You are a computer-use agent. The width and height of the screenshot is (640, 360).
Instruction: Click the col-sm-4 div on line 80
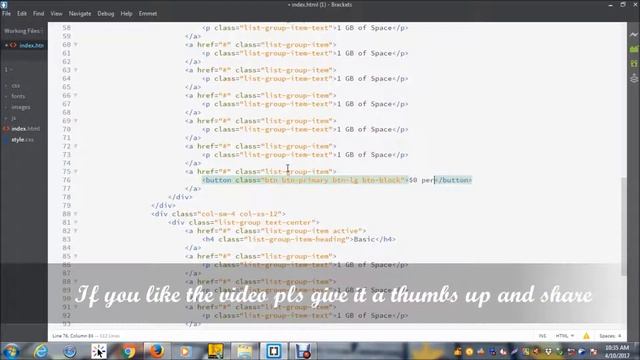218,214
